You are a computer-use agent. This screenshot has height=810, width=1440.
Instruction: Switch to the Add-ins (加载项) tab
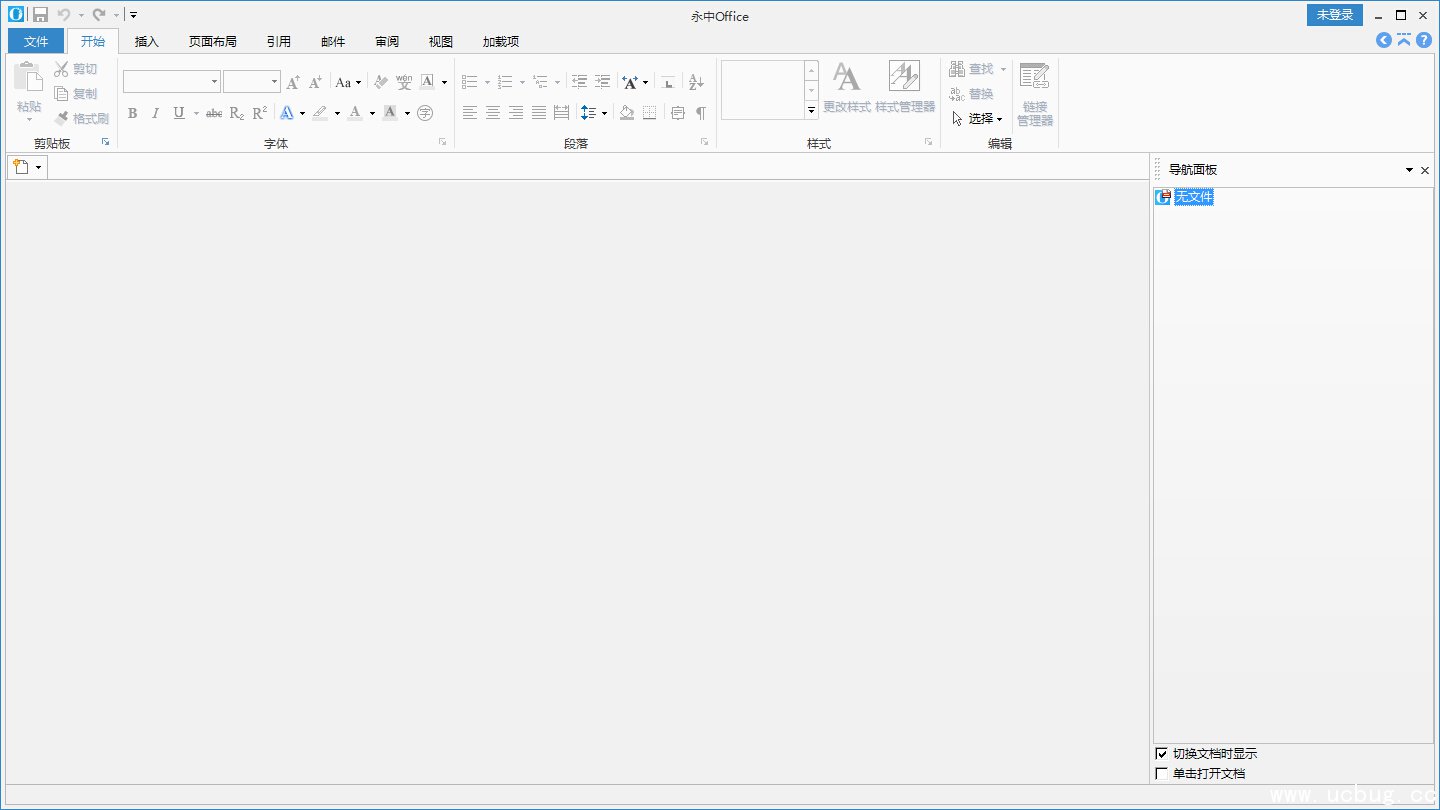(x=501, y=41)
